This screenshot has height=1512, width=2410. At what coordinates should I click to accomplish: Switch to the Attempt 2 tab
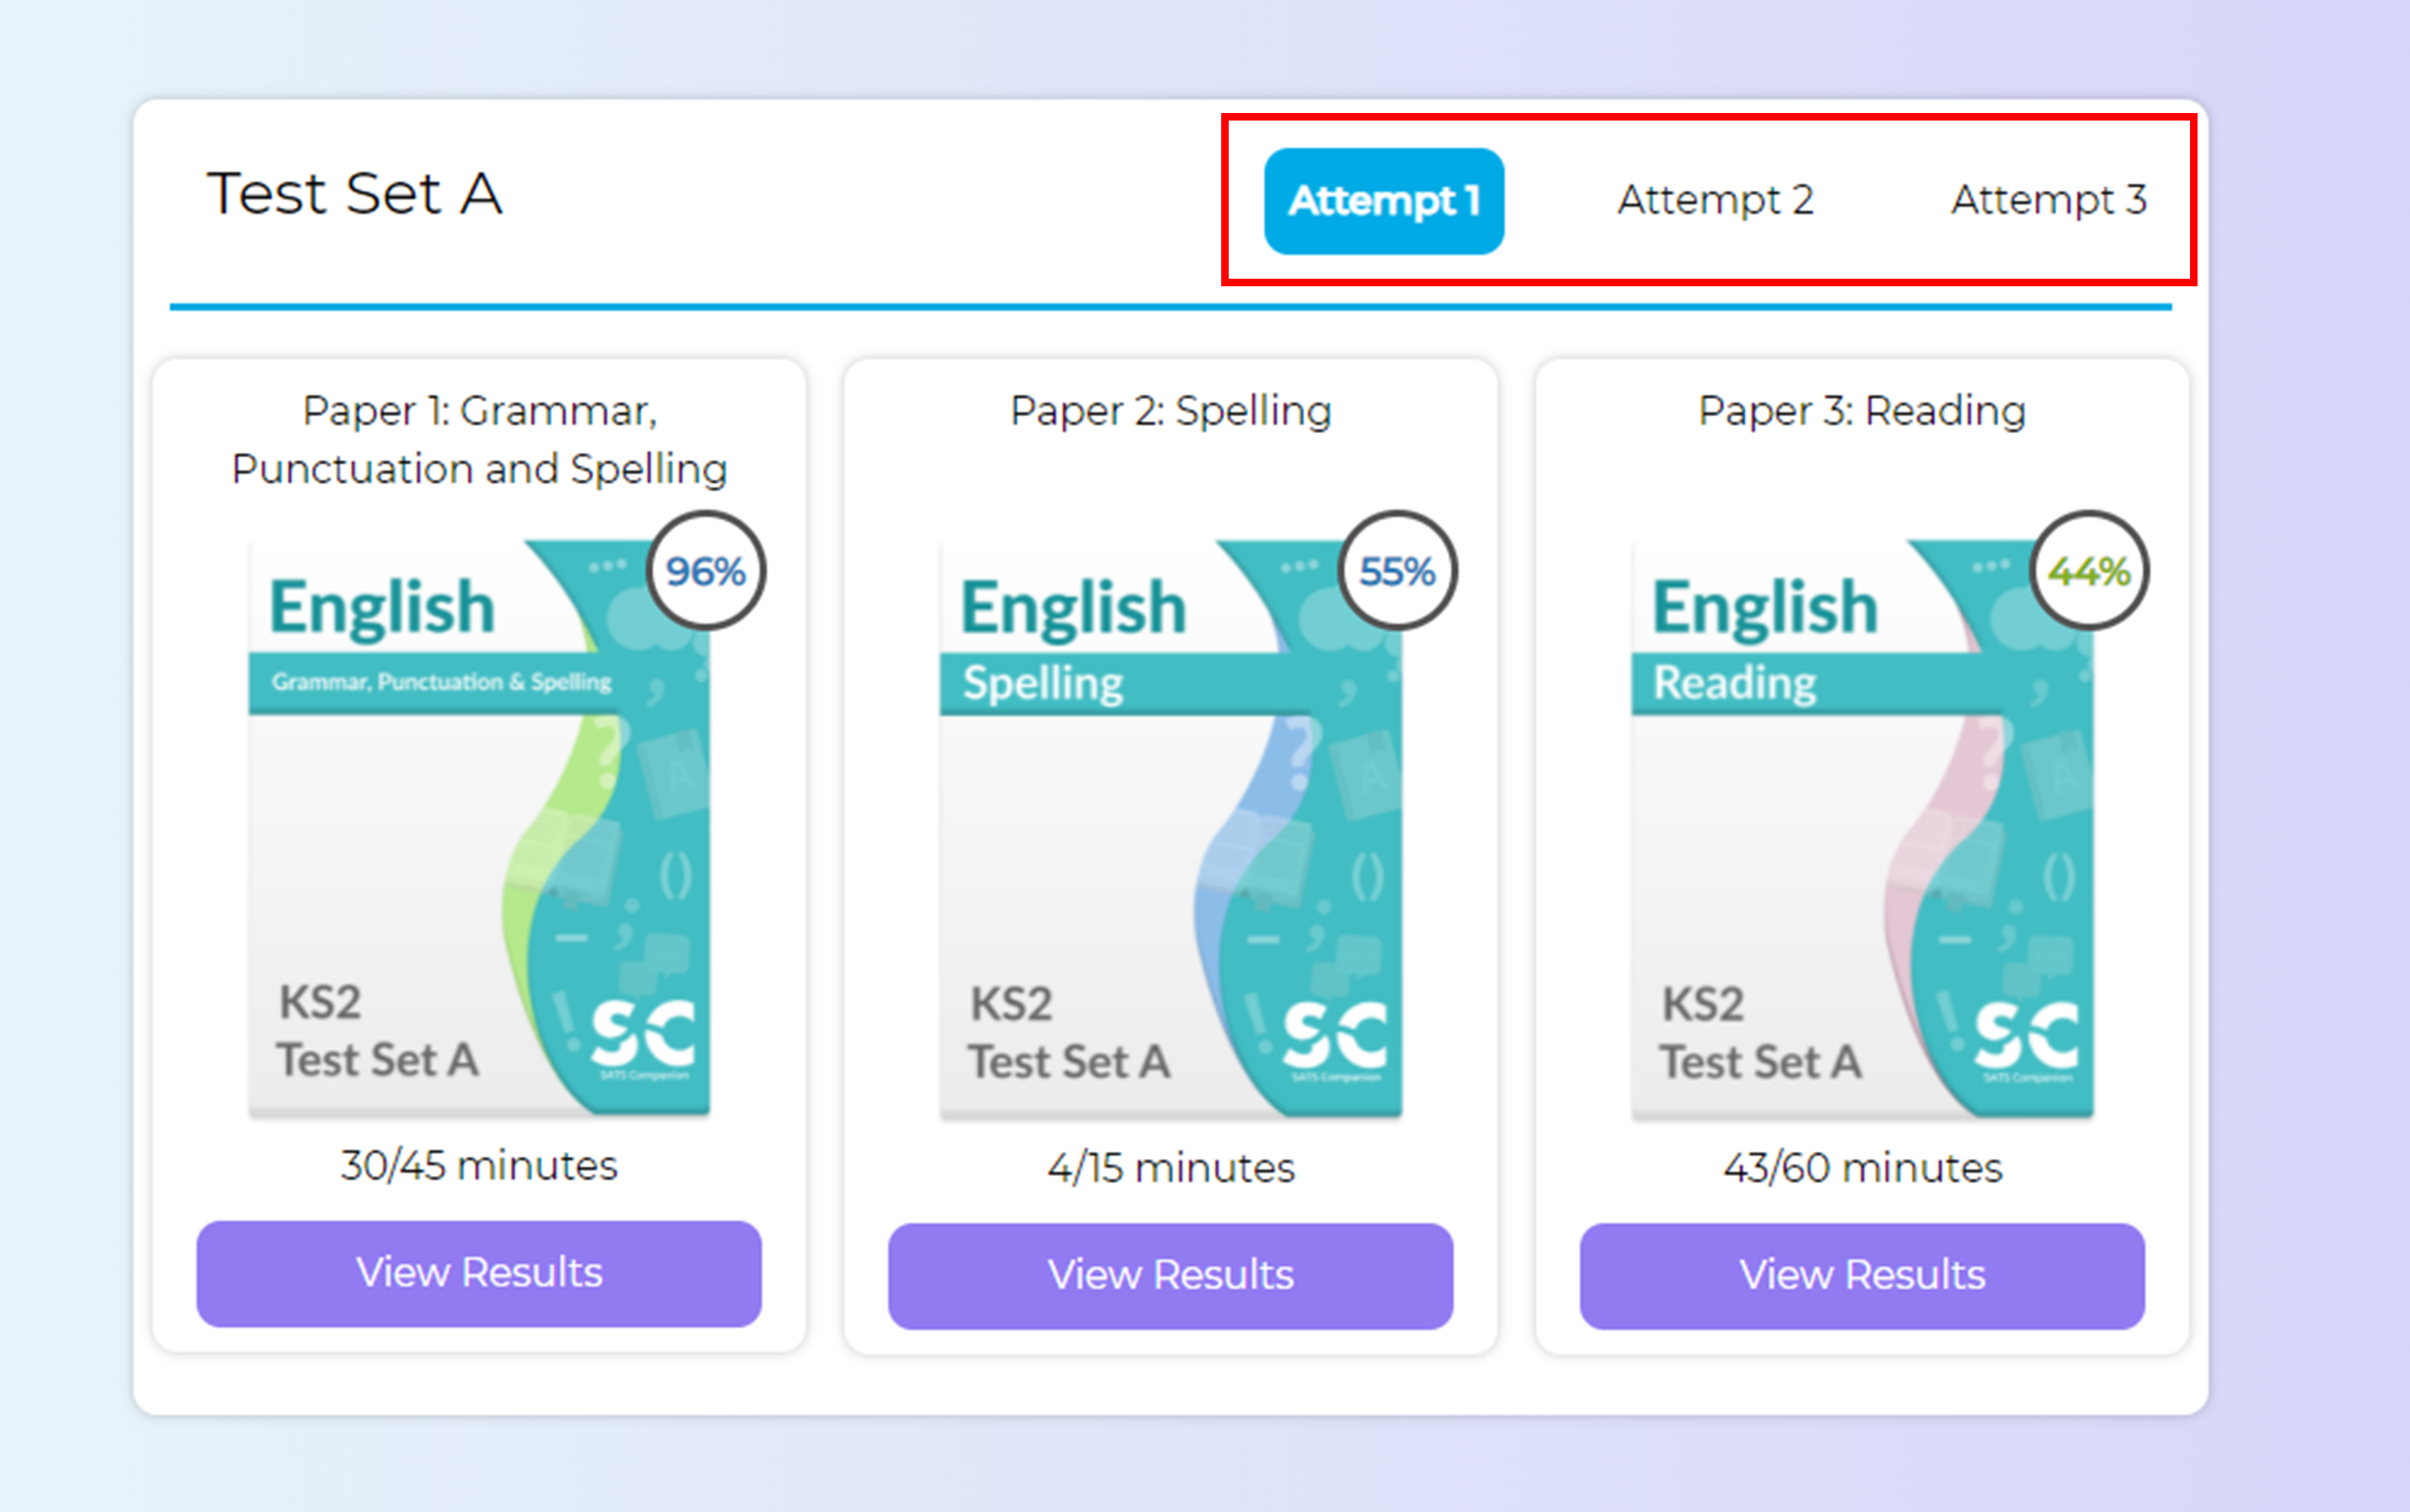[x=1715, y=200]
